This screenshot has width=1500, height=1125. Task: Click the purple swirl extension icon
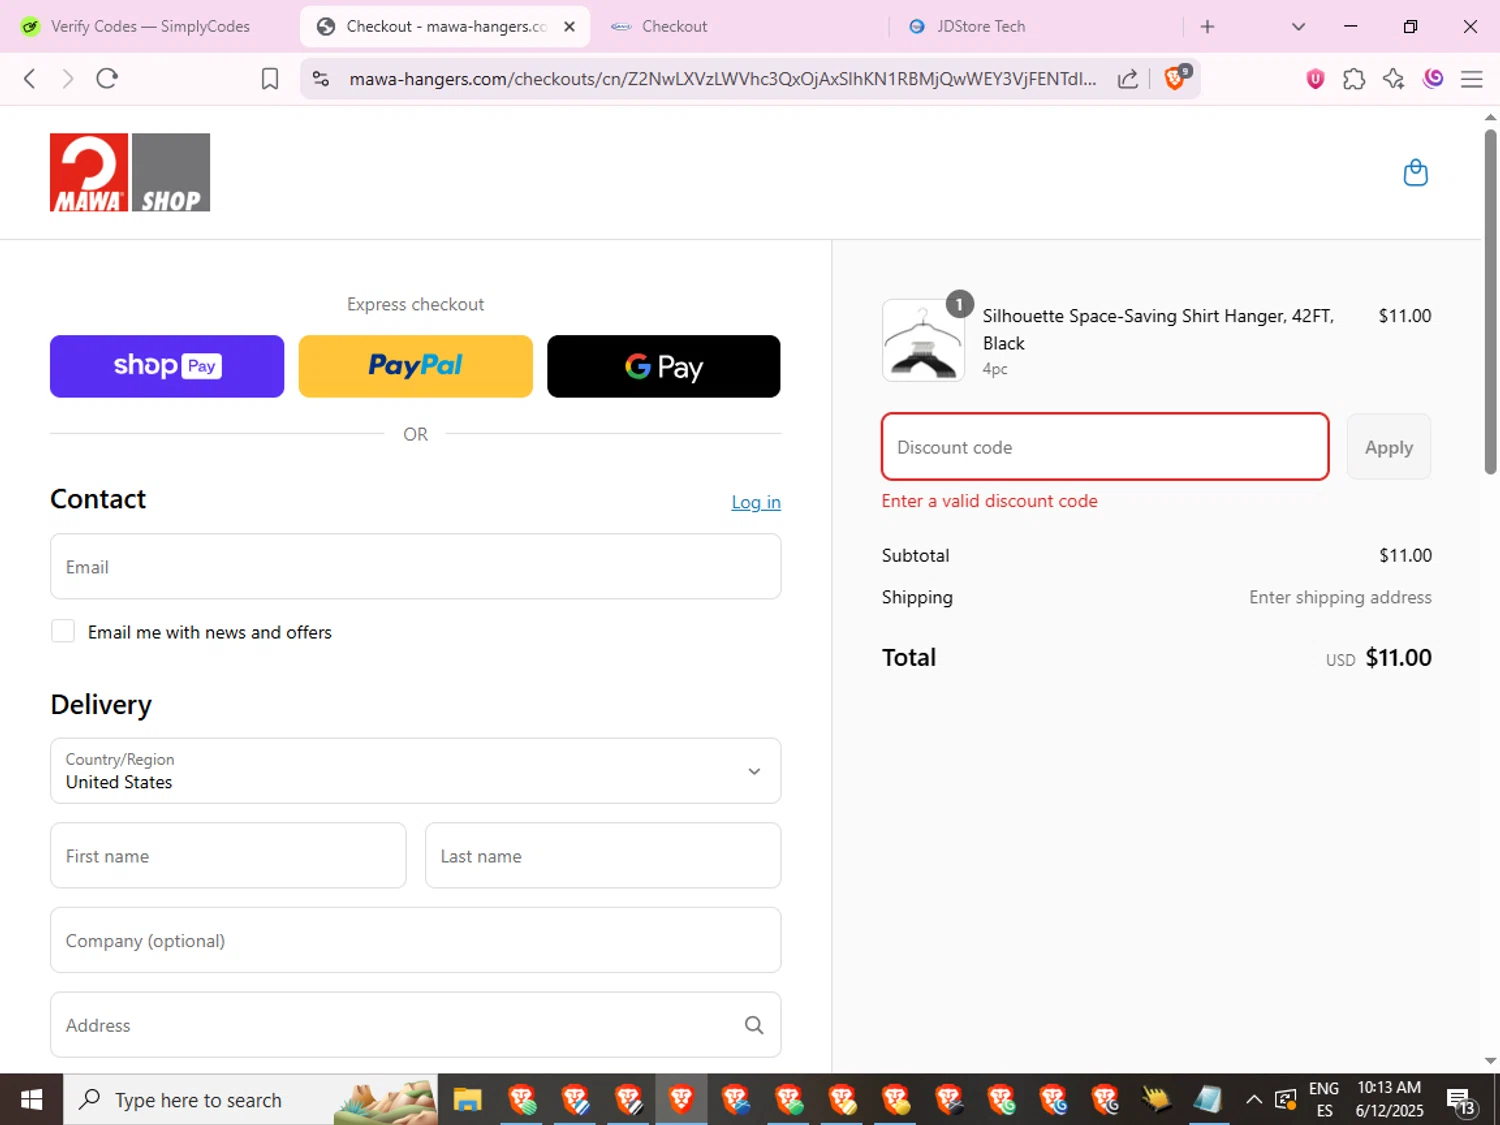(1433, 79)
